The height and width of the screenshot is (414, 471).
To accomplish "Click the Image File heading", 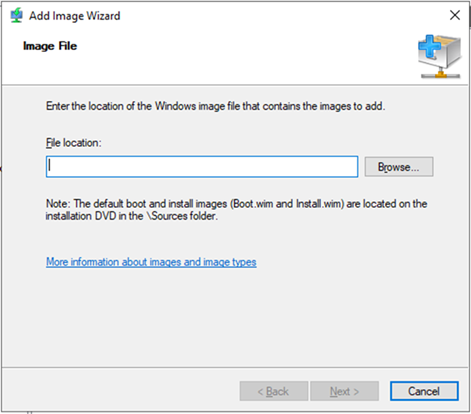I will pyautogui.click(x=50, y=46).
